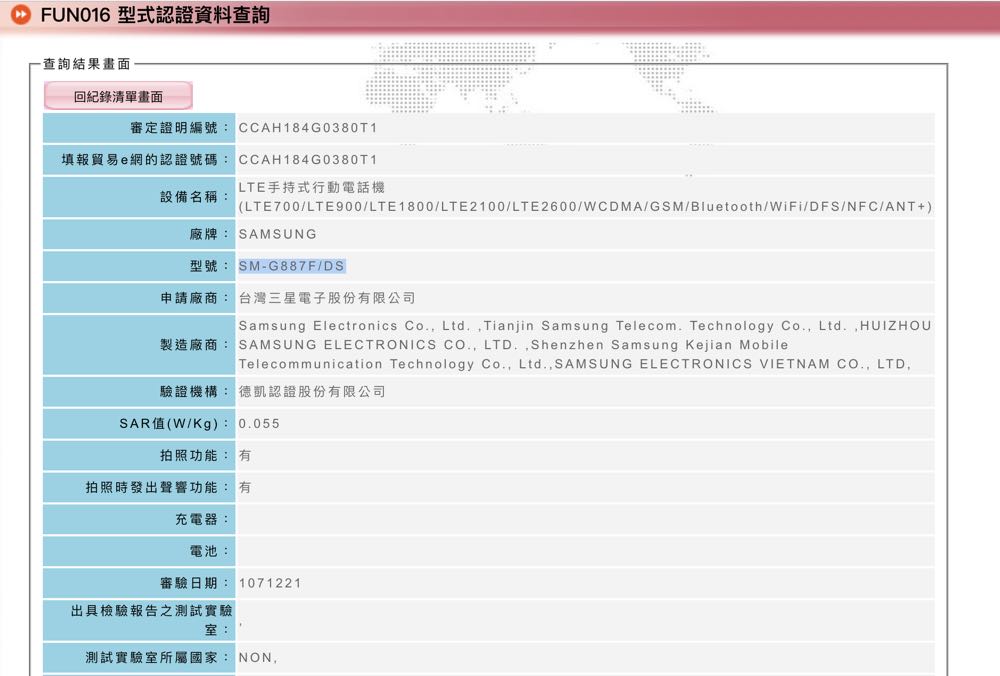Image resolution: width=1000 pixels, height=676 pixels.
Task: Click the LTE手持式行動電話機 device name text
Action: point(311,187)
